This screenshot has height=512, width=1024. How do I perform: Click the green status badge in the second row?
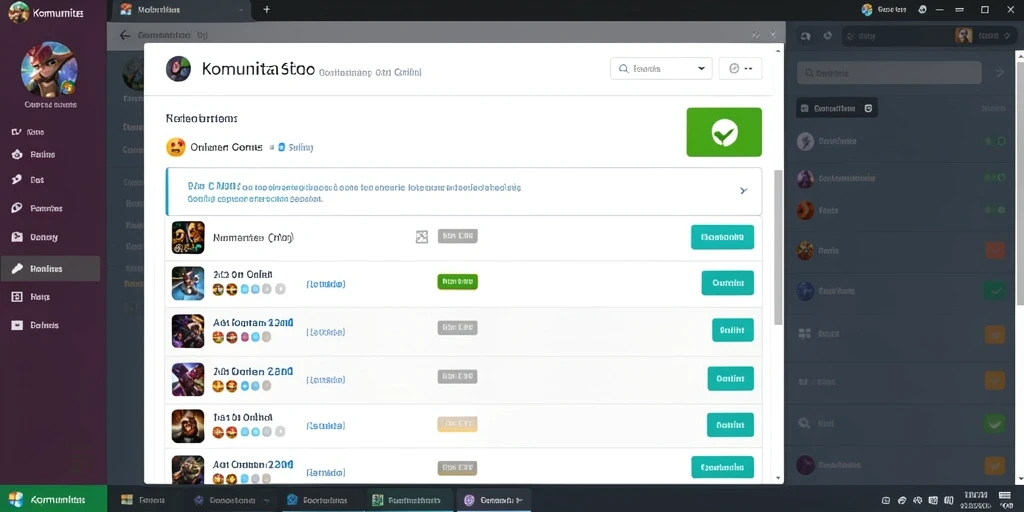coord(457,281)
